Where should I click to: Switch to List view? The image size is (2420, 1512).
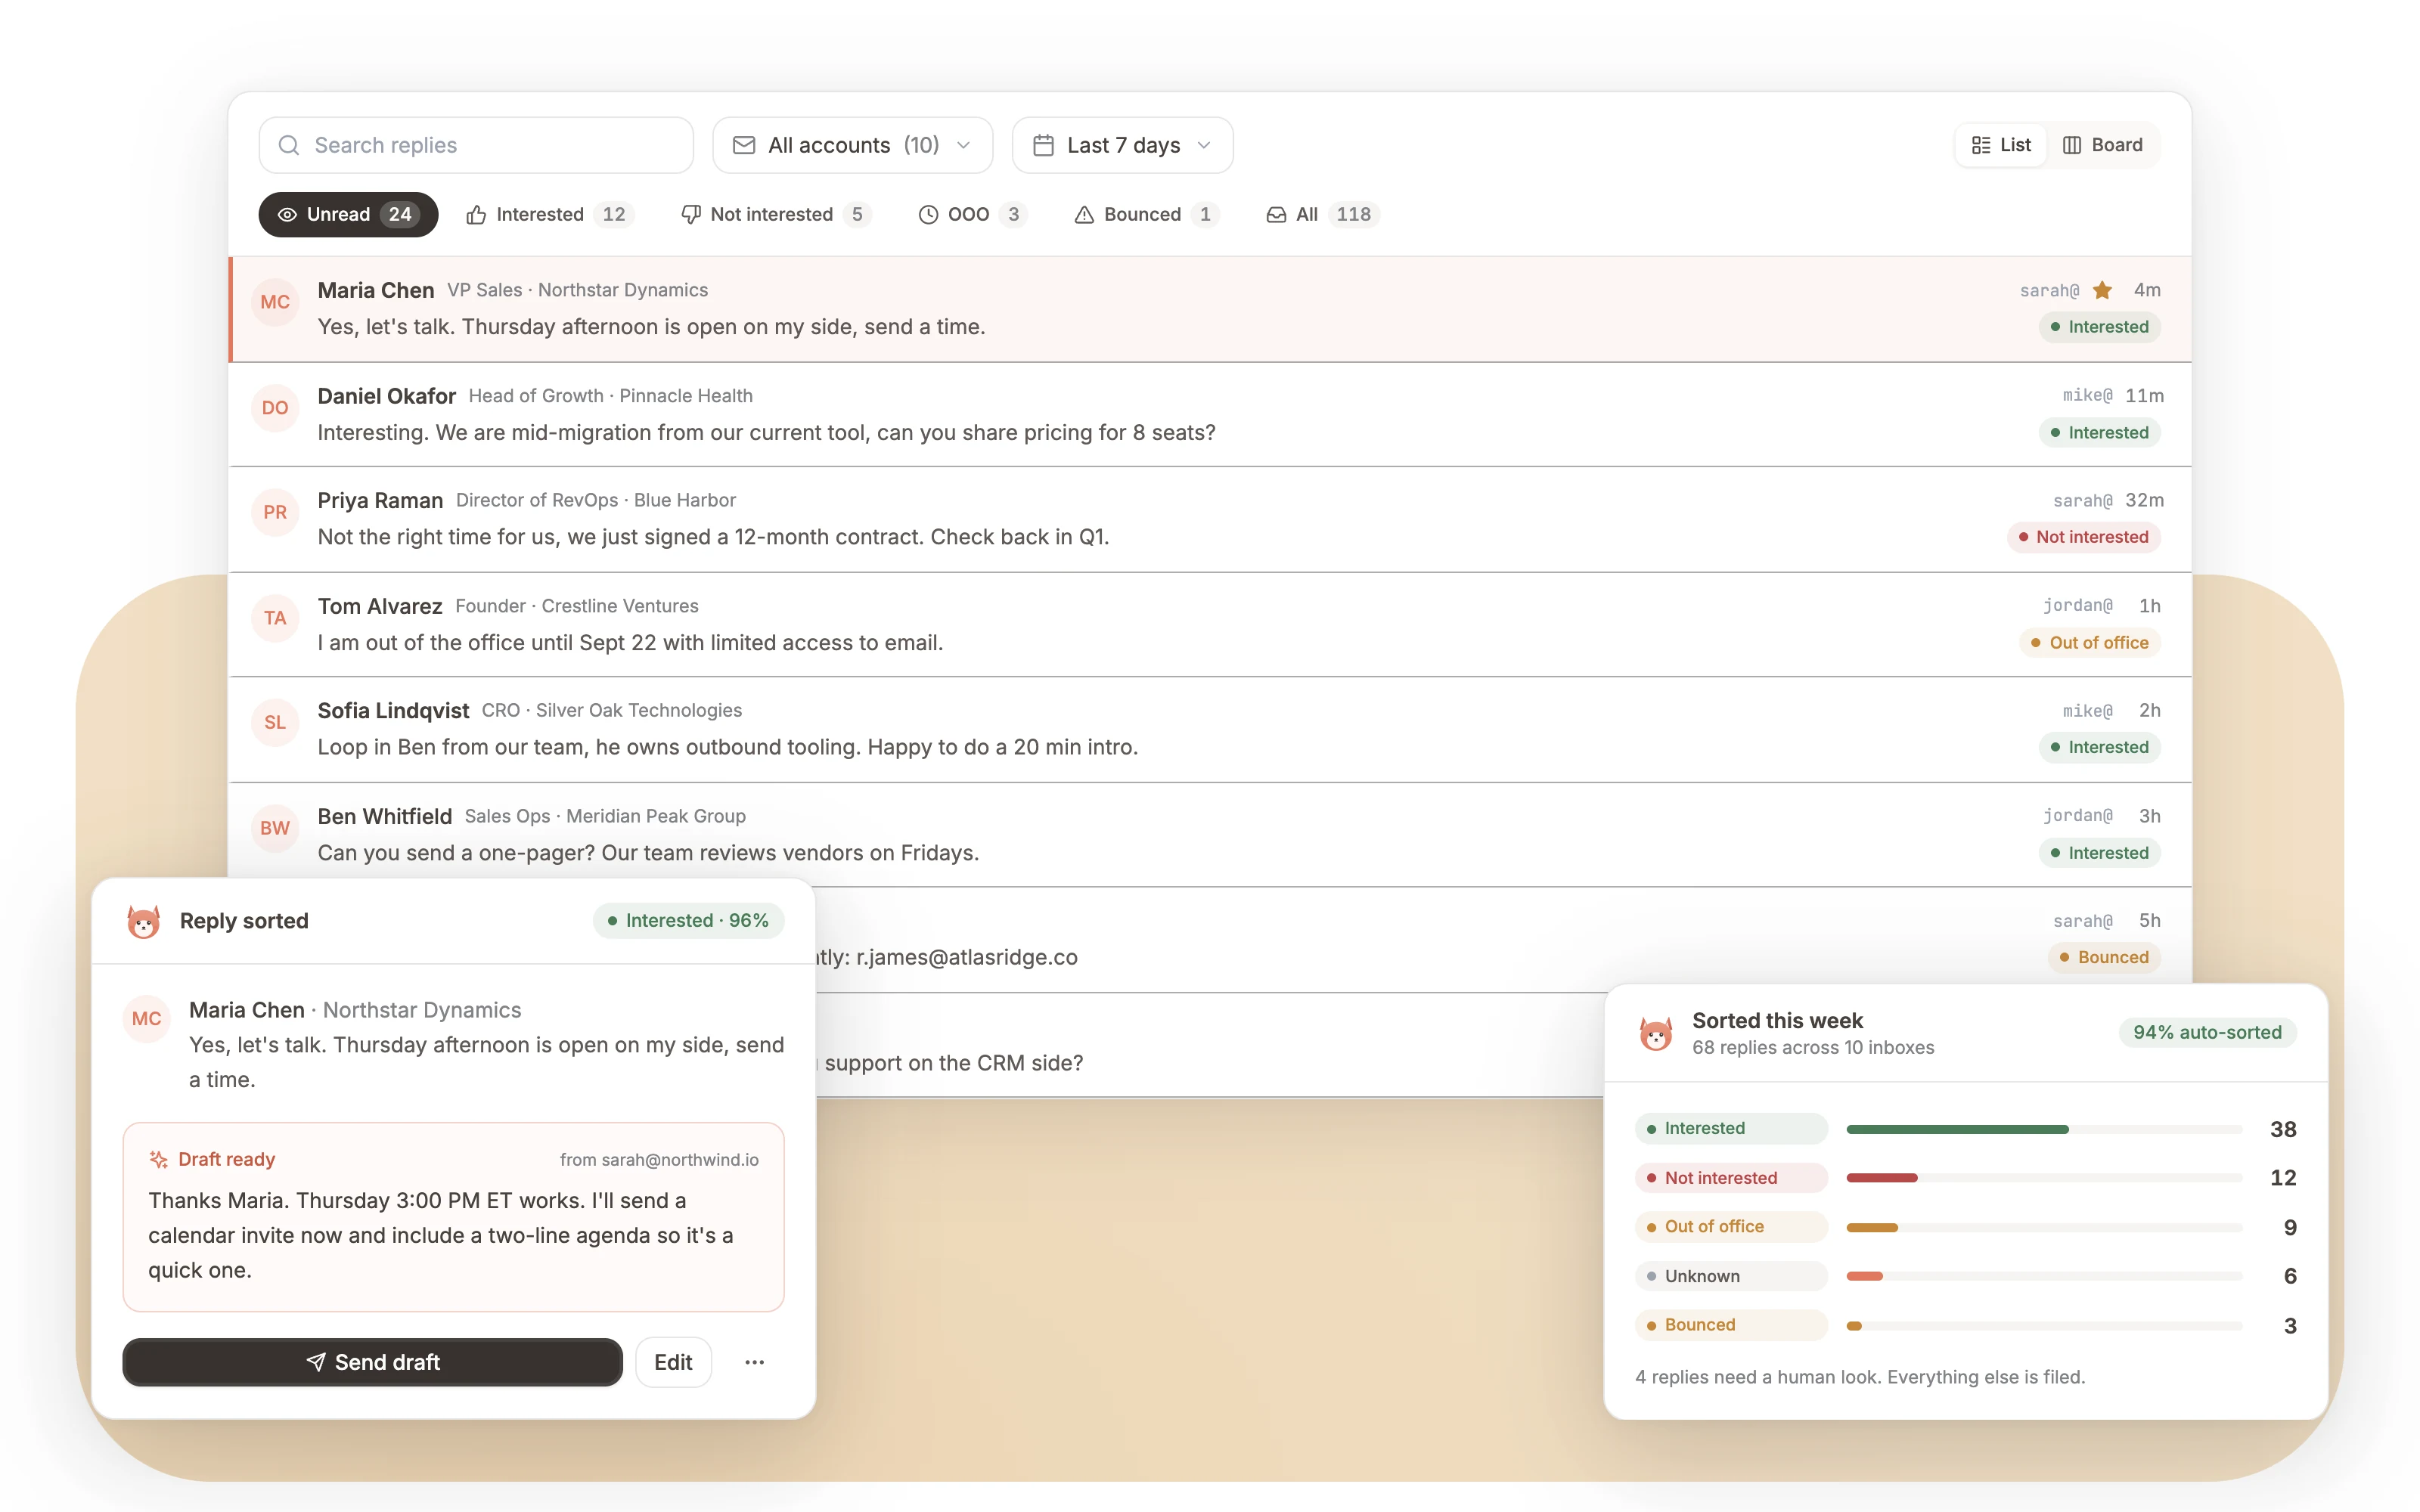[2001, 145]
